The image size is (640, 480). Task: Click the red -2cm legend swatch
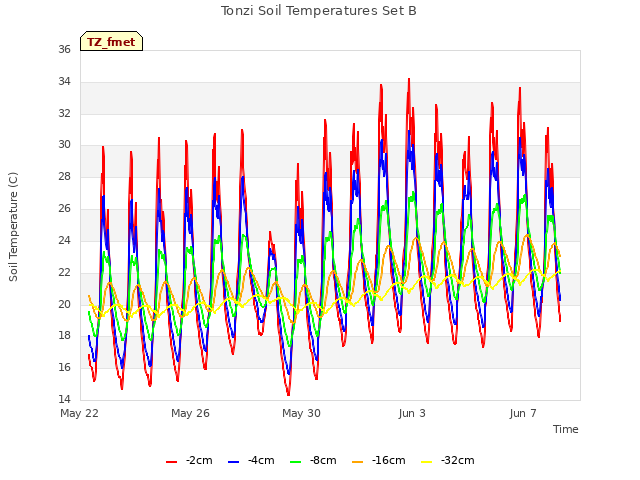(171, 462)
